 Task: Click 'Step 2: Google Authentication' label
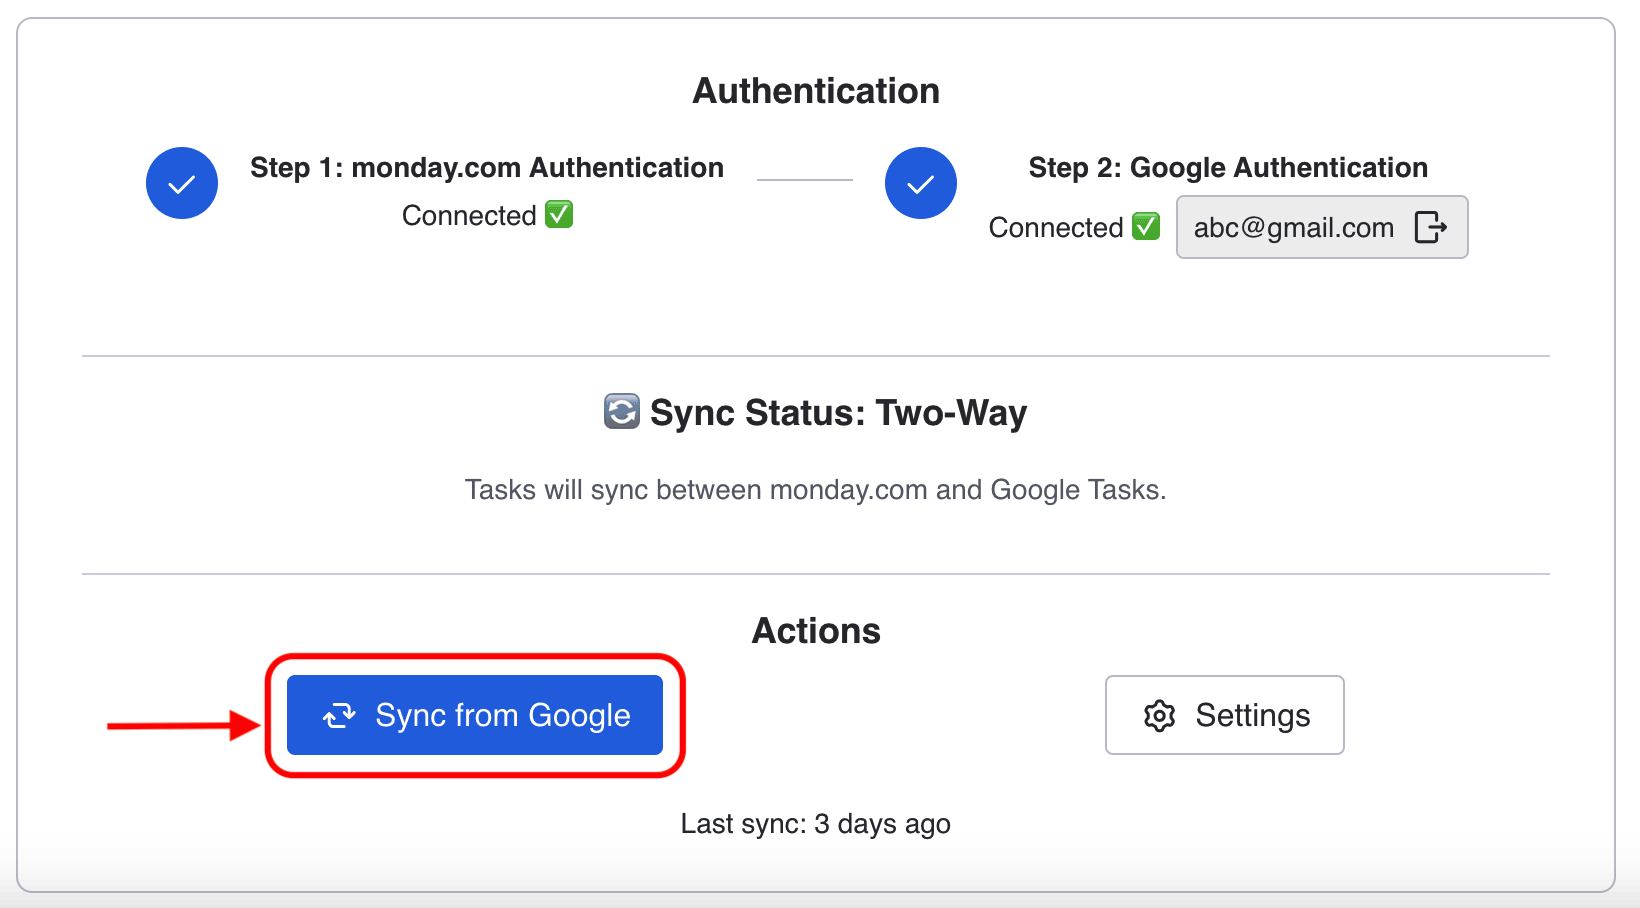pyautogui.click(x=1228, y=167)
